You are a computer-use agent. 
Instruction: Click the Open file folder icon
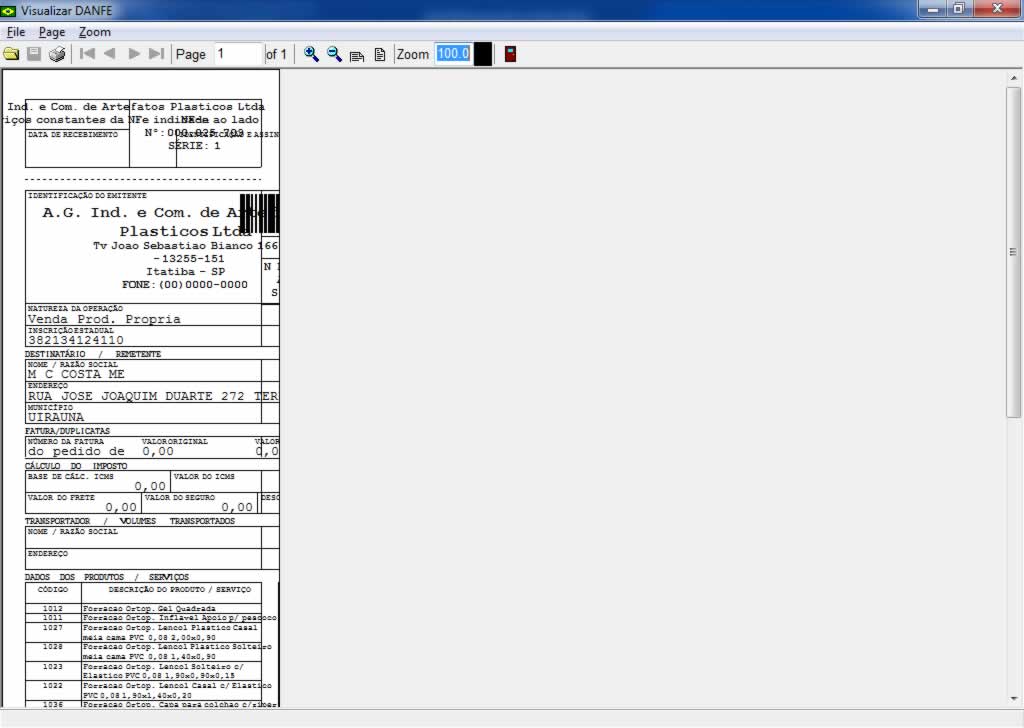tap(11, 54)
